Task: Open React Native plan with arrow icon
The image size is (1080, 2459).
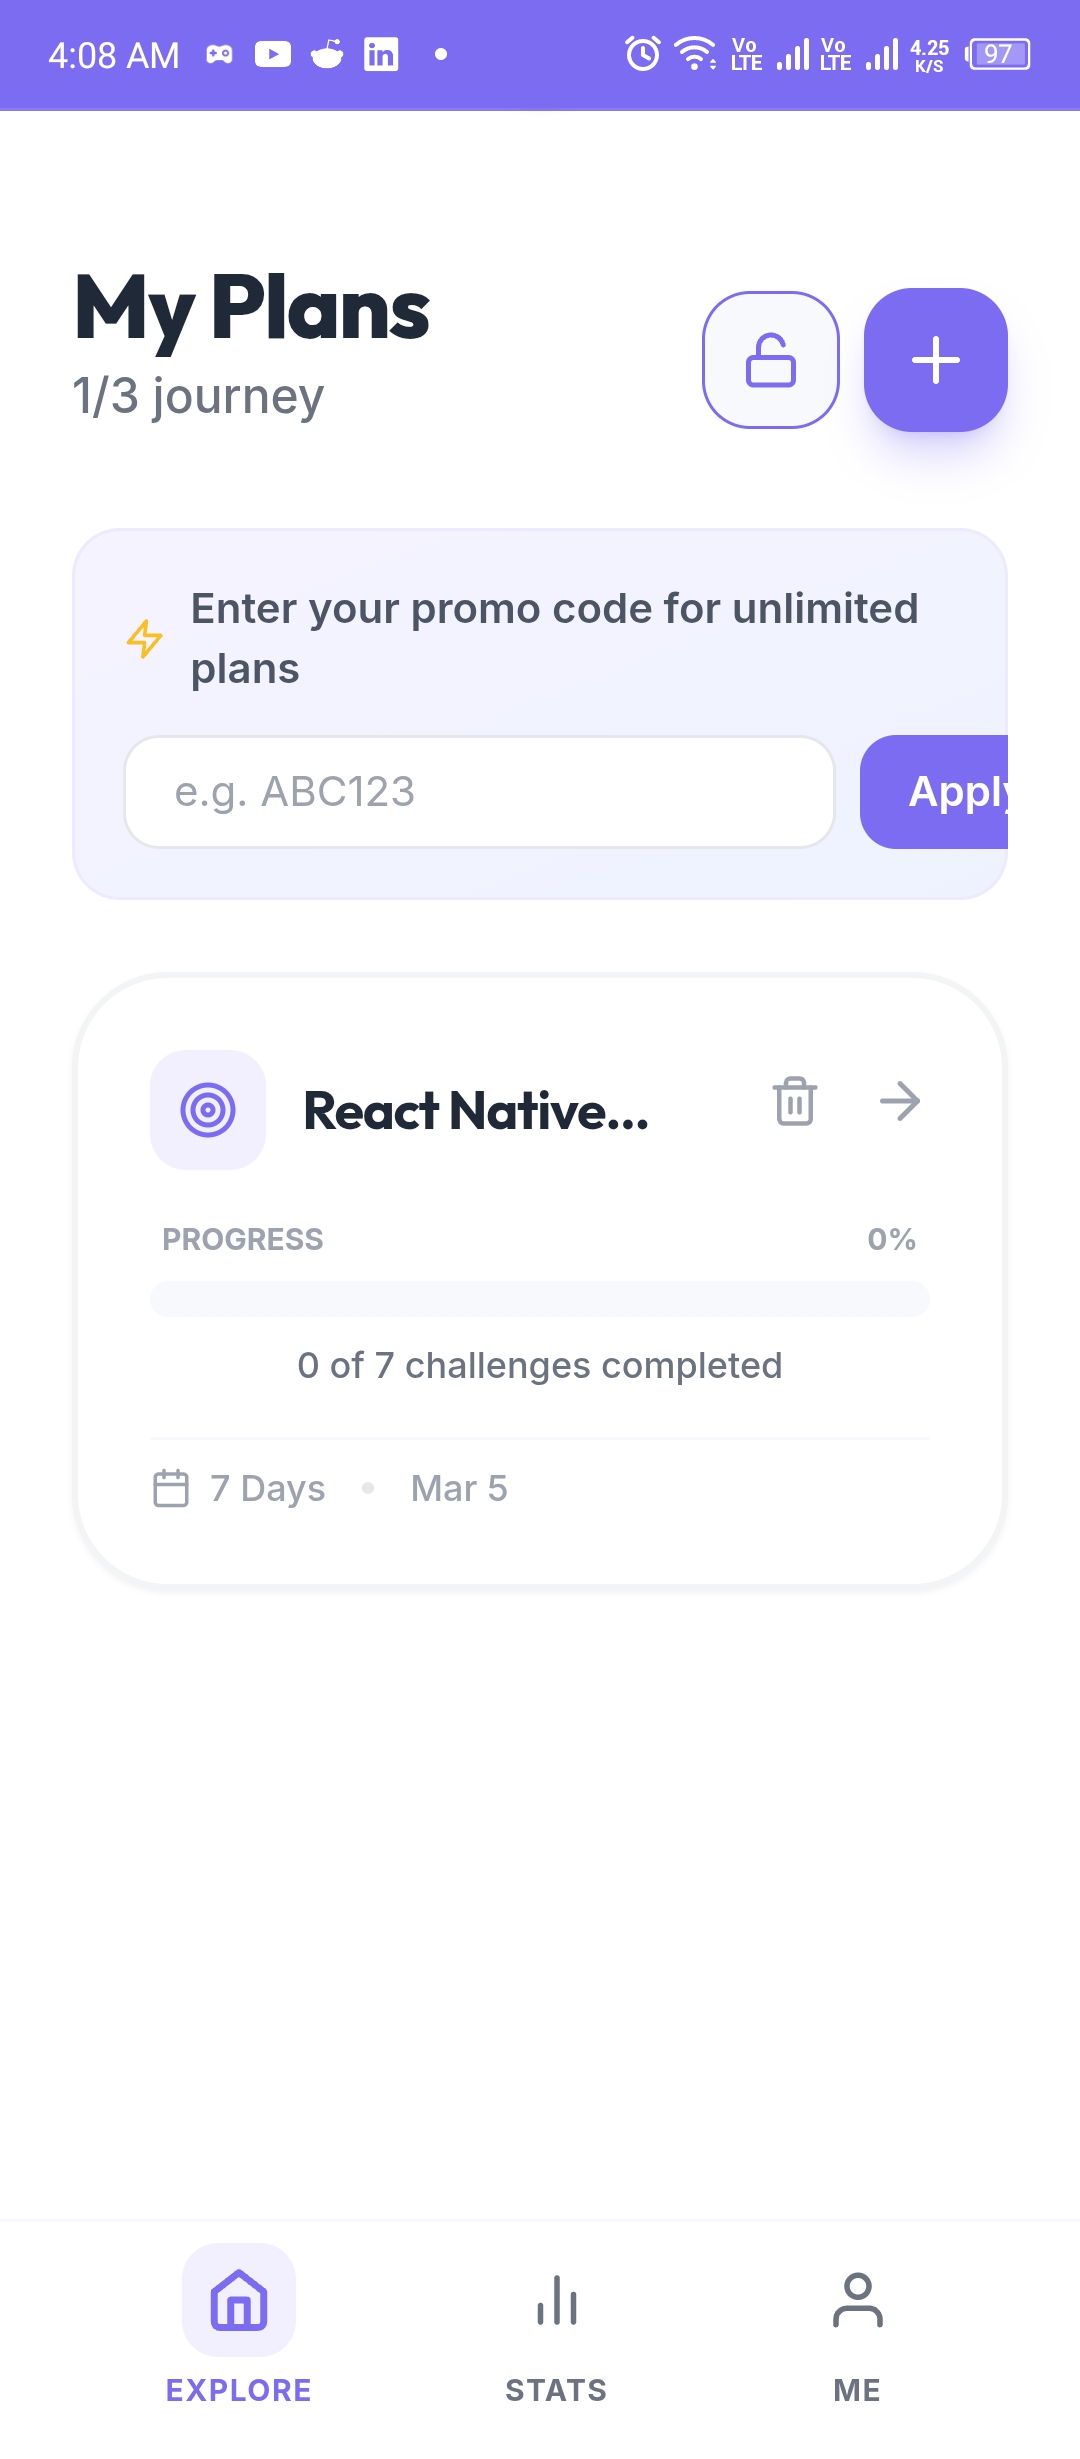Action: (x=900, y=1101)
